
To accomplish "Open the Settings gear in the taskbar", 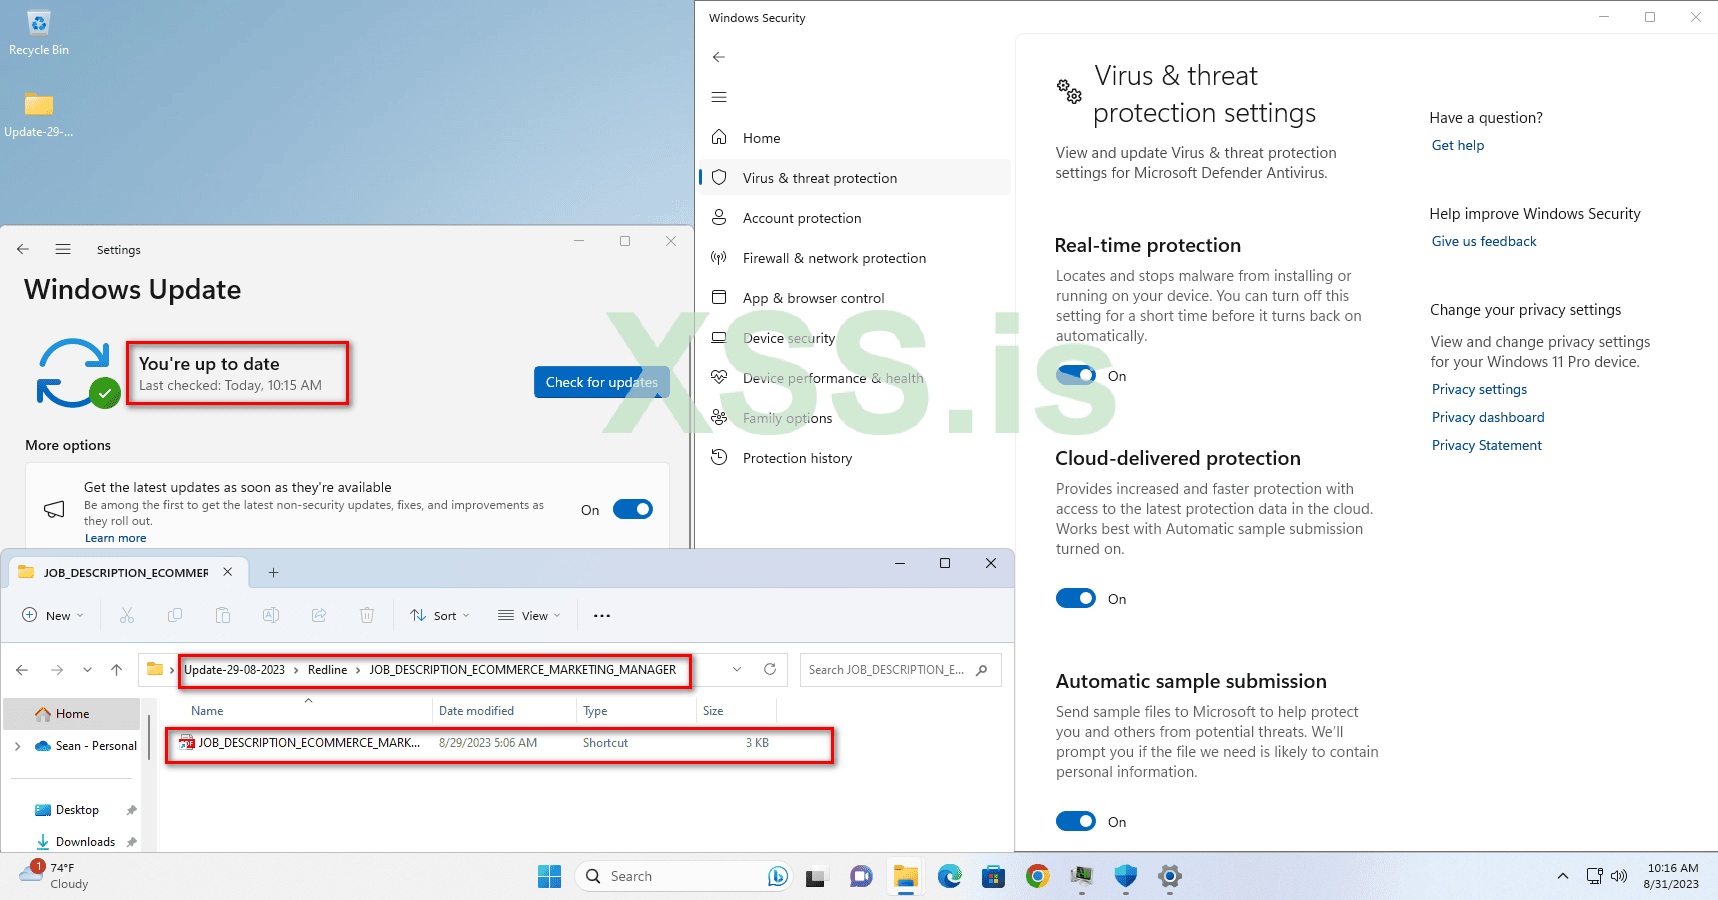I will tap(1169, 877).
